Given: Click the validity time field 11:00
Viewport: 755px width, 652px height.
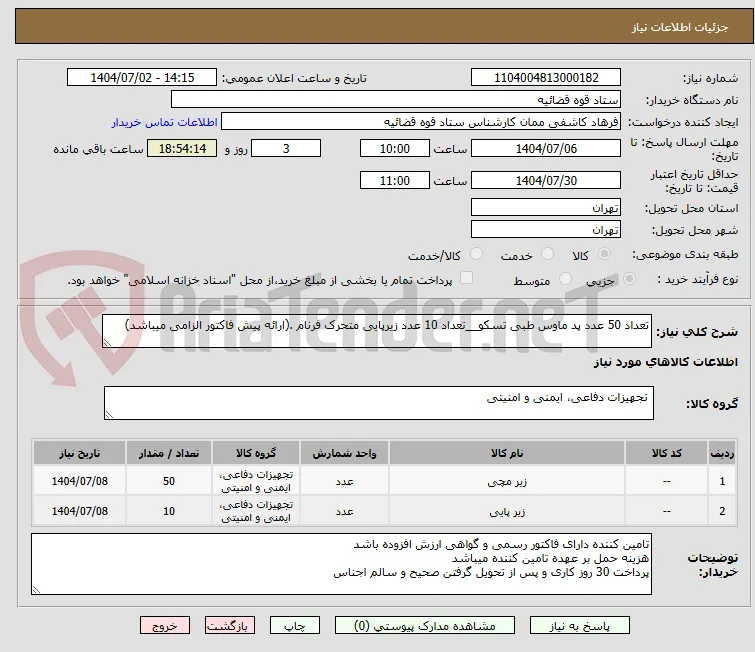Looking at the screenshot, I should point(395,180).
